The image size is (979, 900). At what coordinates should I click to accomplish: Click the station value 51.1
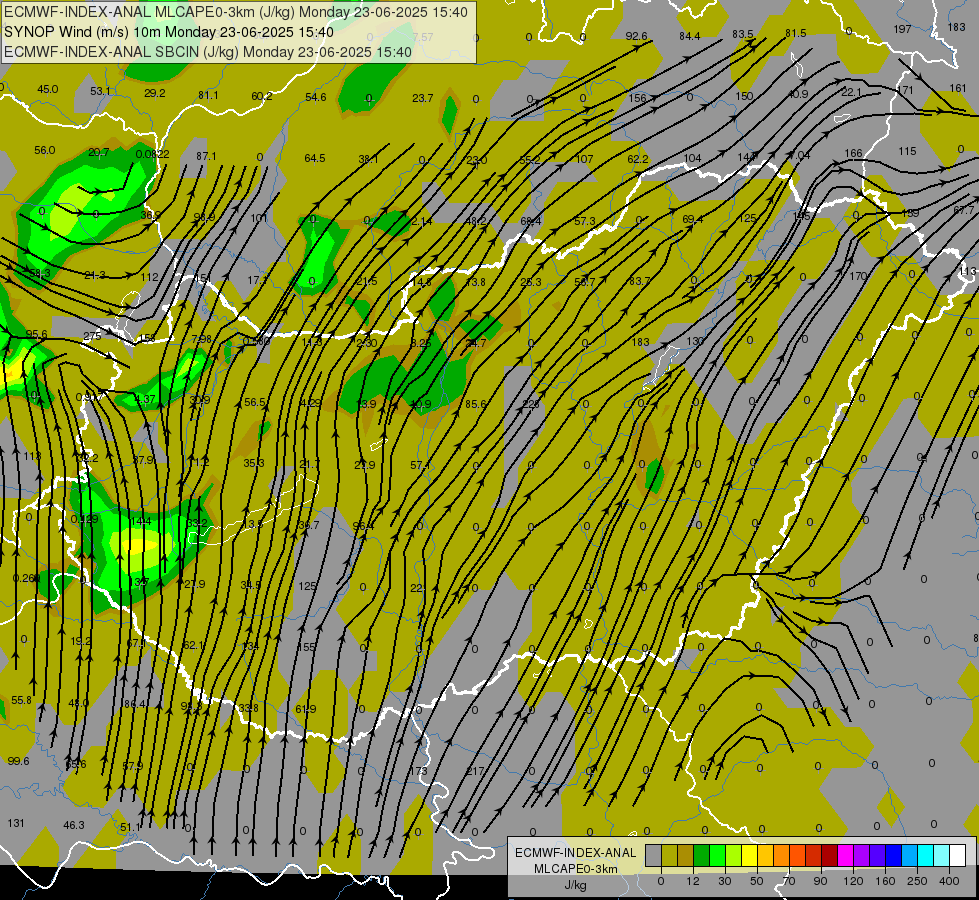(130, 828)
